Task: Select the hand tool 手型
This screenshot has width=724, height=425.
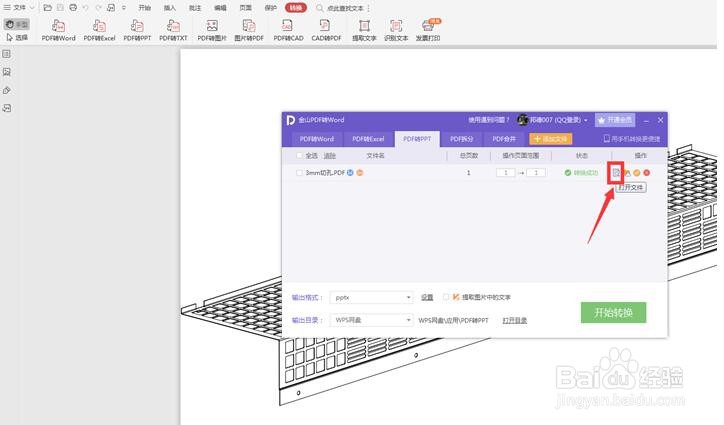Action: (x=17, y=24)
